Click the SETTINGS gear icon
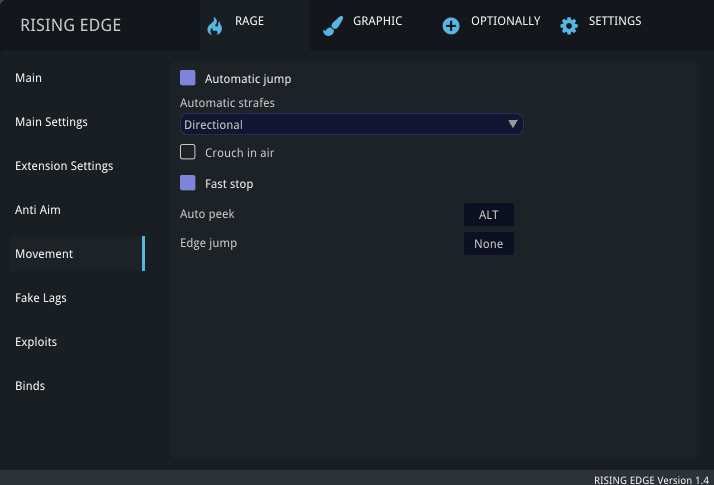This screenshot has height=485, width=714. (x=569, y=26)
